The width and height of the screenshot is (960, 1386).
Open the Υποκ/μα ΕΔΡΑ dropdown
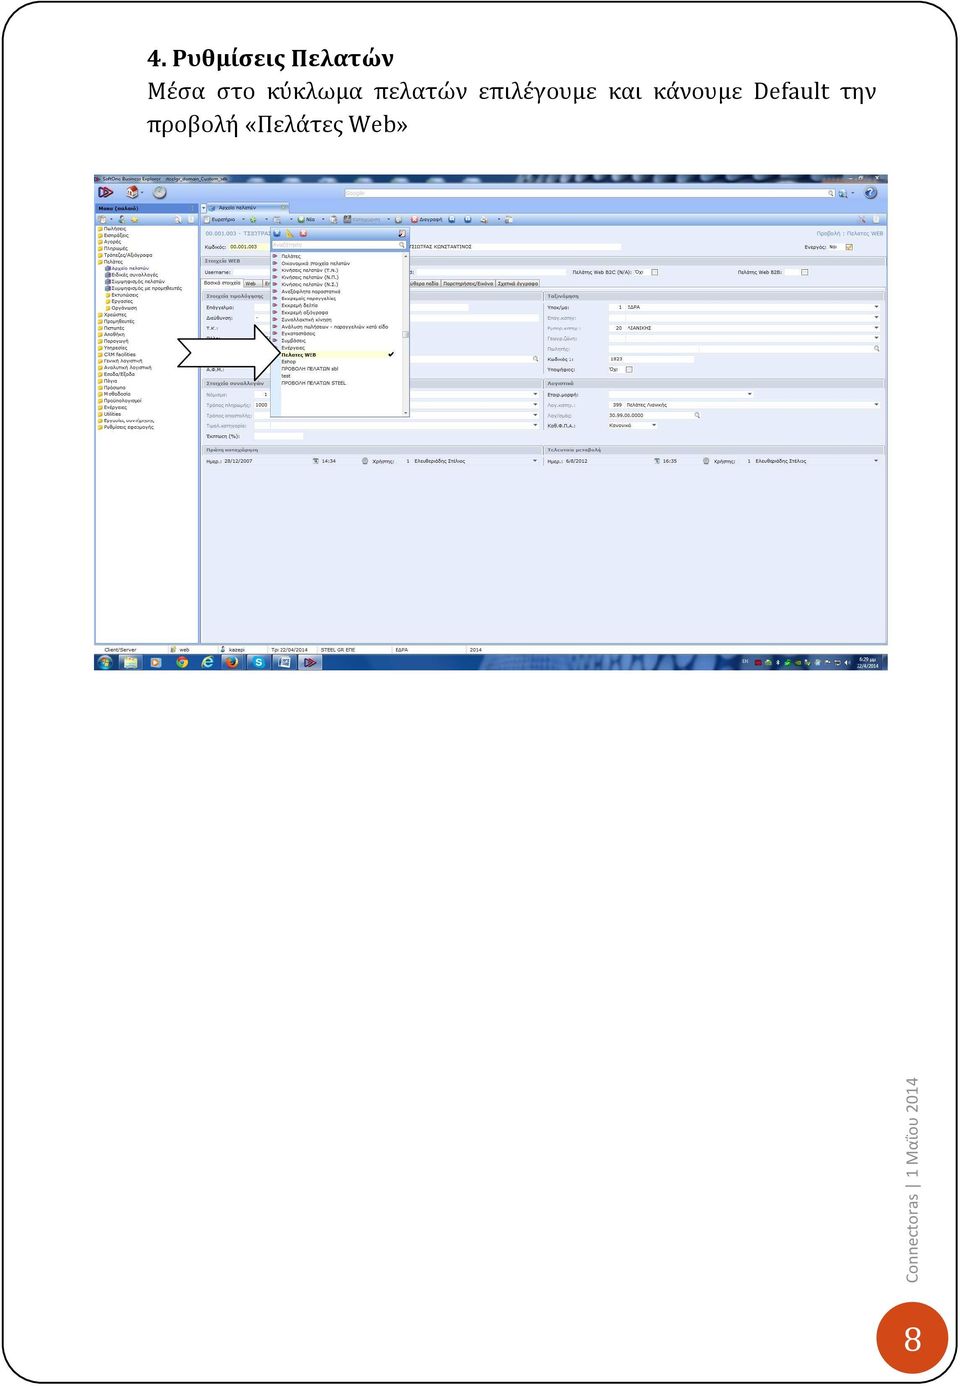[x=877, y=307]
